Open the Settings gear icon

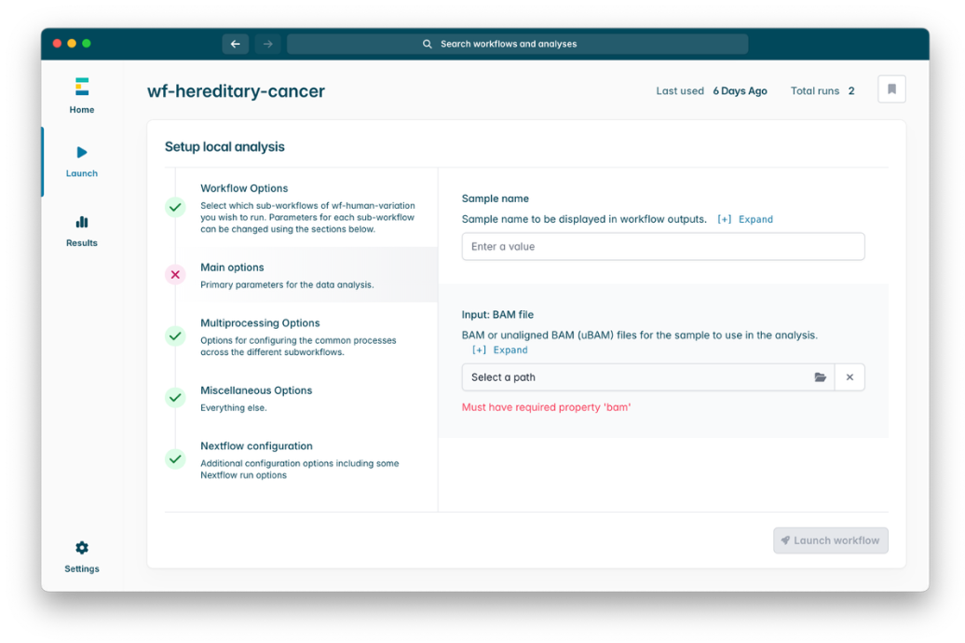coord(82,548)
